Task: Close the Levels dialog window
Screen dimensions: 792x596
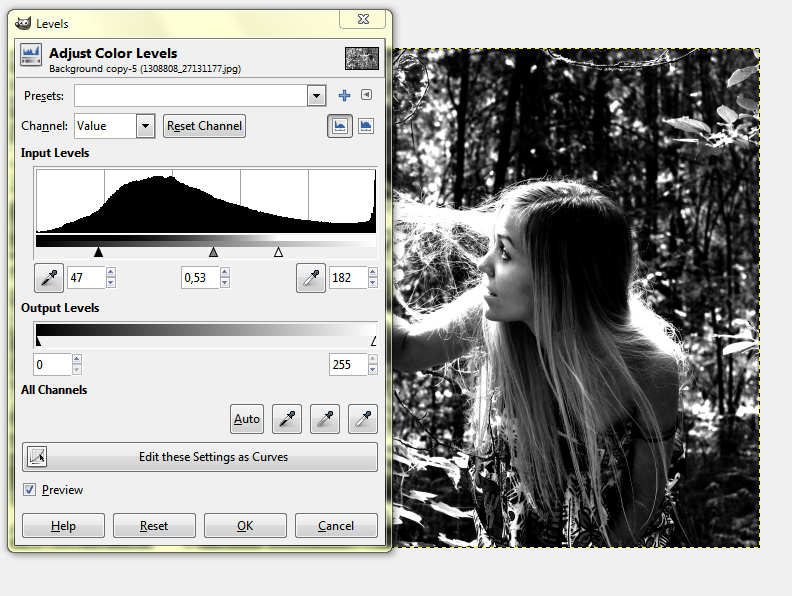Action: [x=363, y=19]
